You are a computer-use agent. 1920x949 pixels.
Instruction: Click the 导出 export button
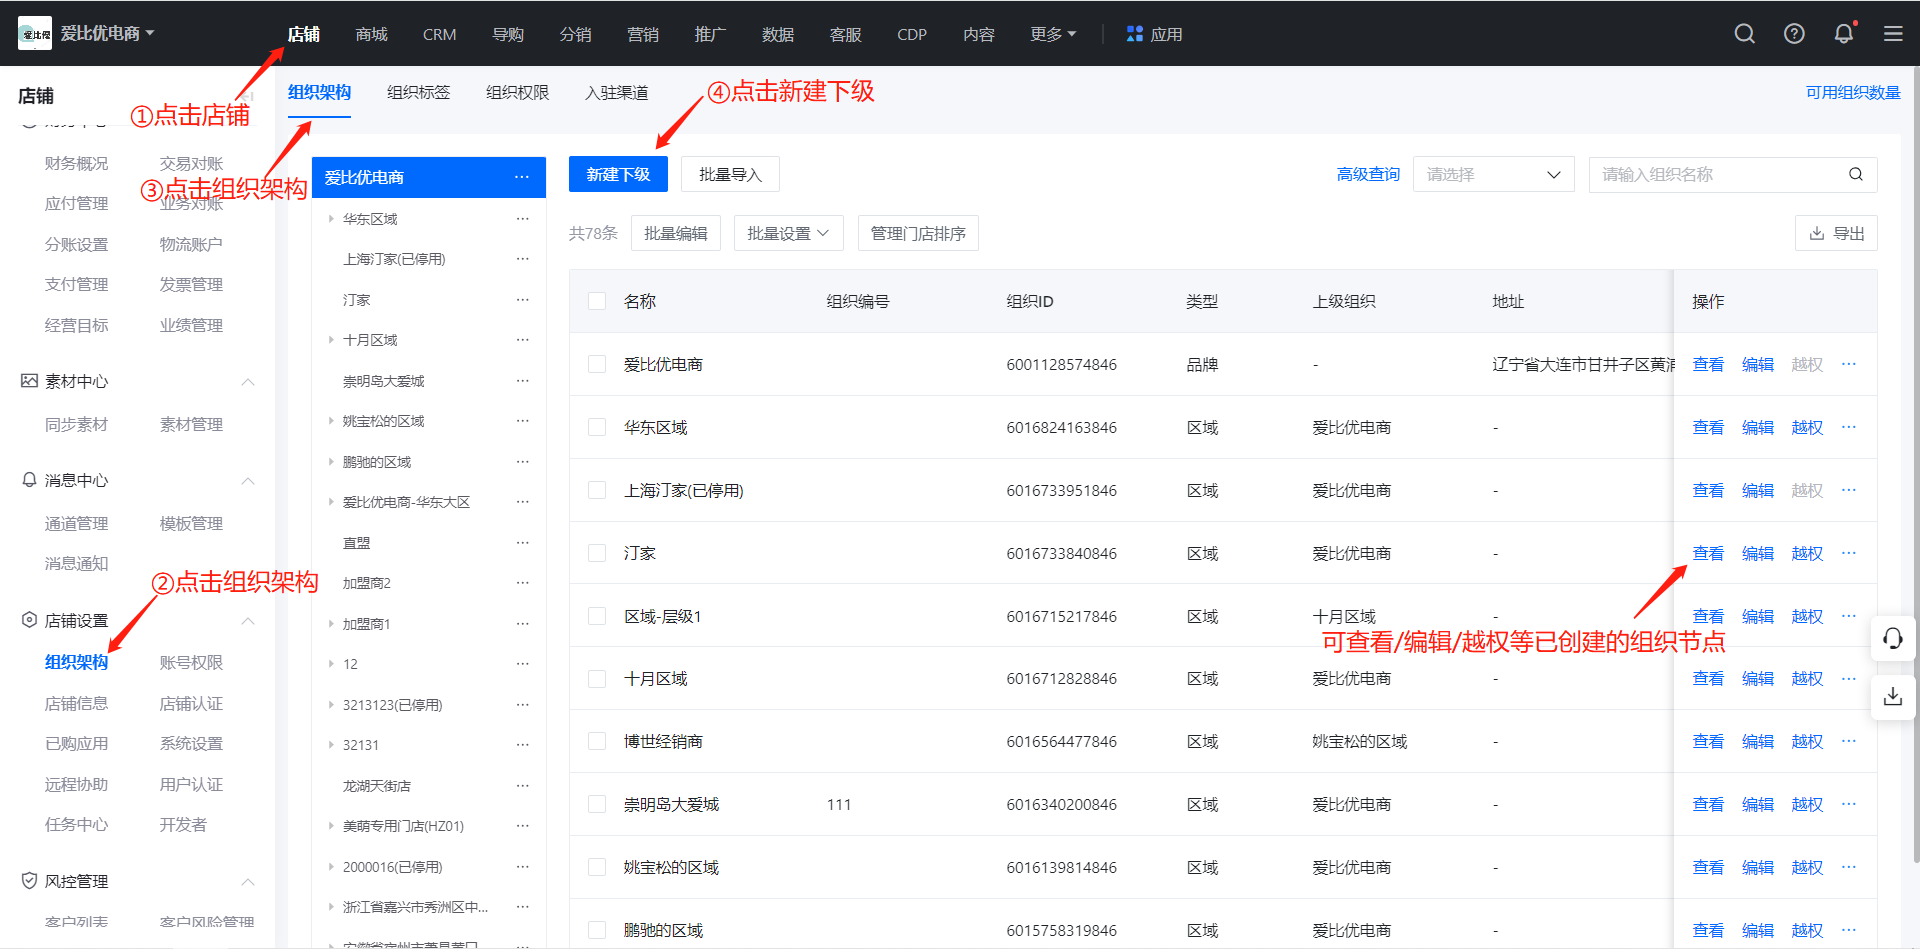[1836, 233]
